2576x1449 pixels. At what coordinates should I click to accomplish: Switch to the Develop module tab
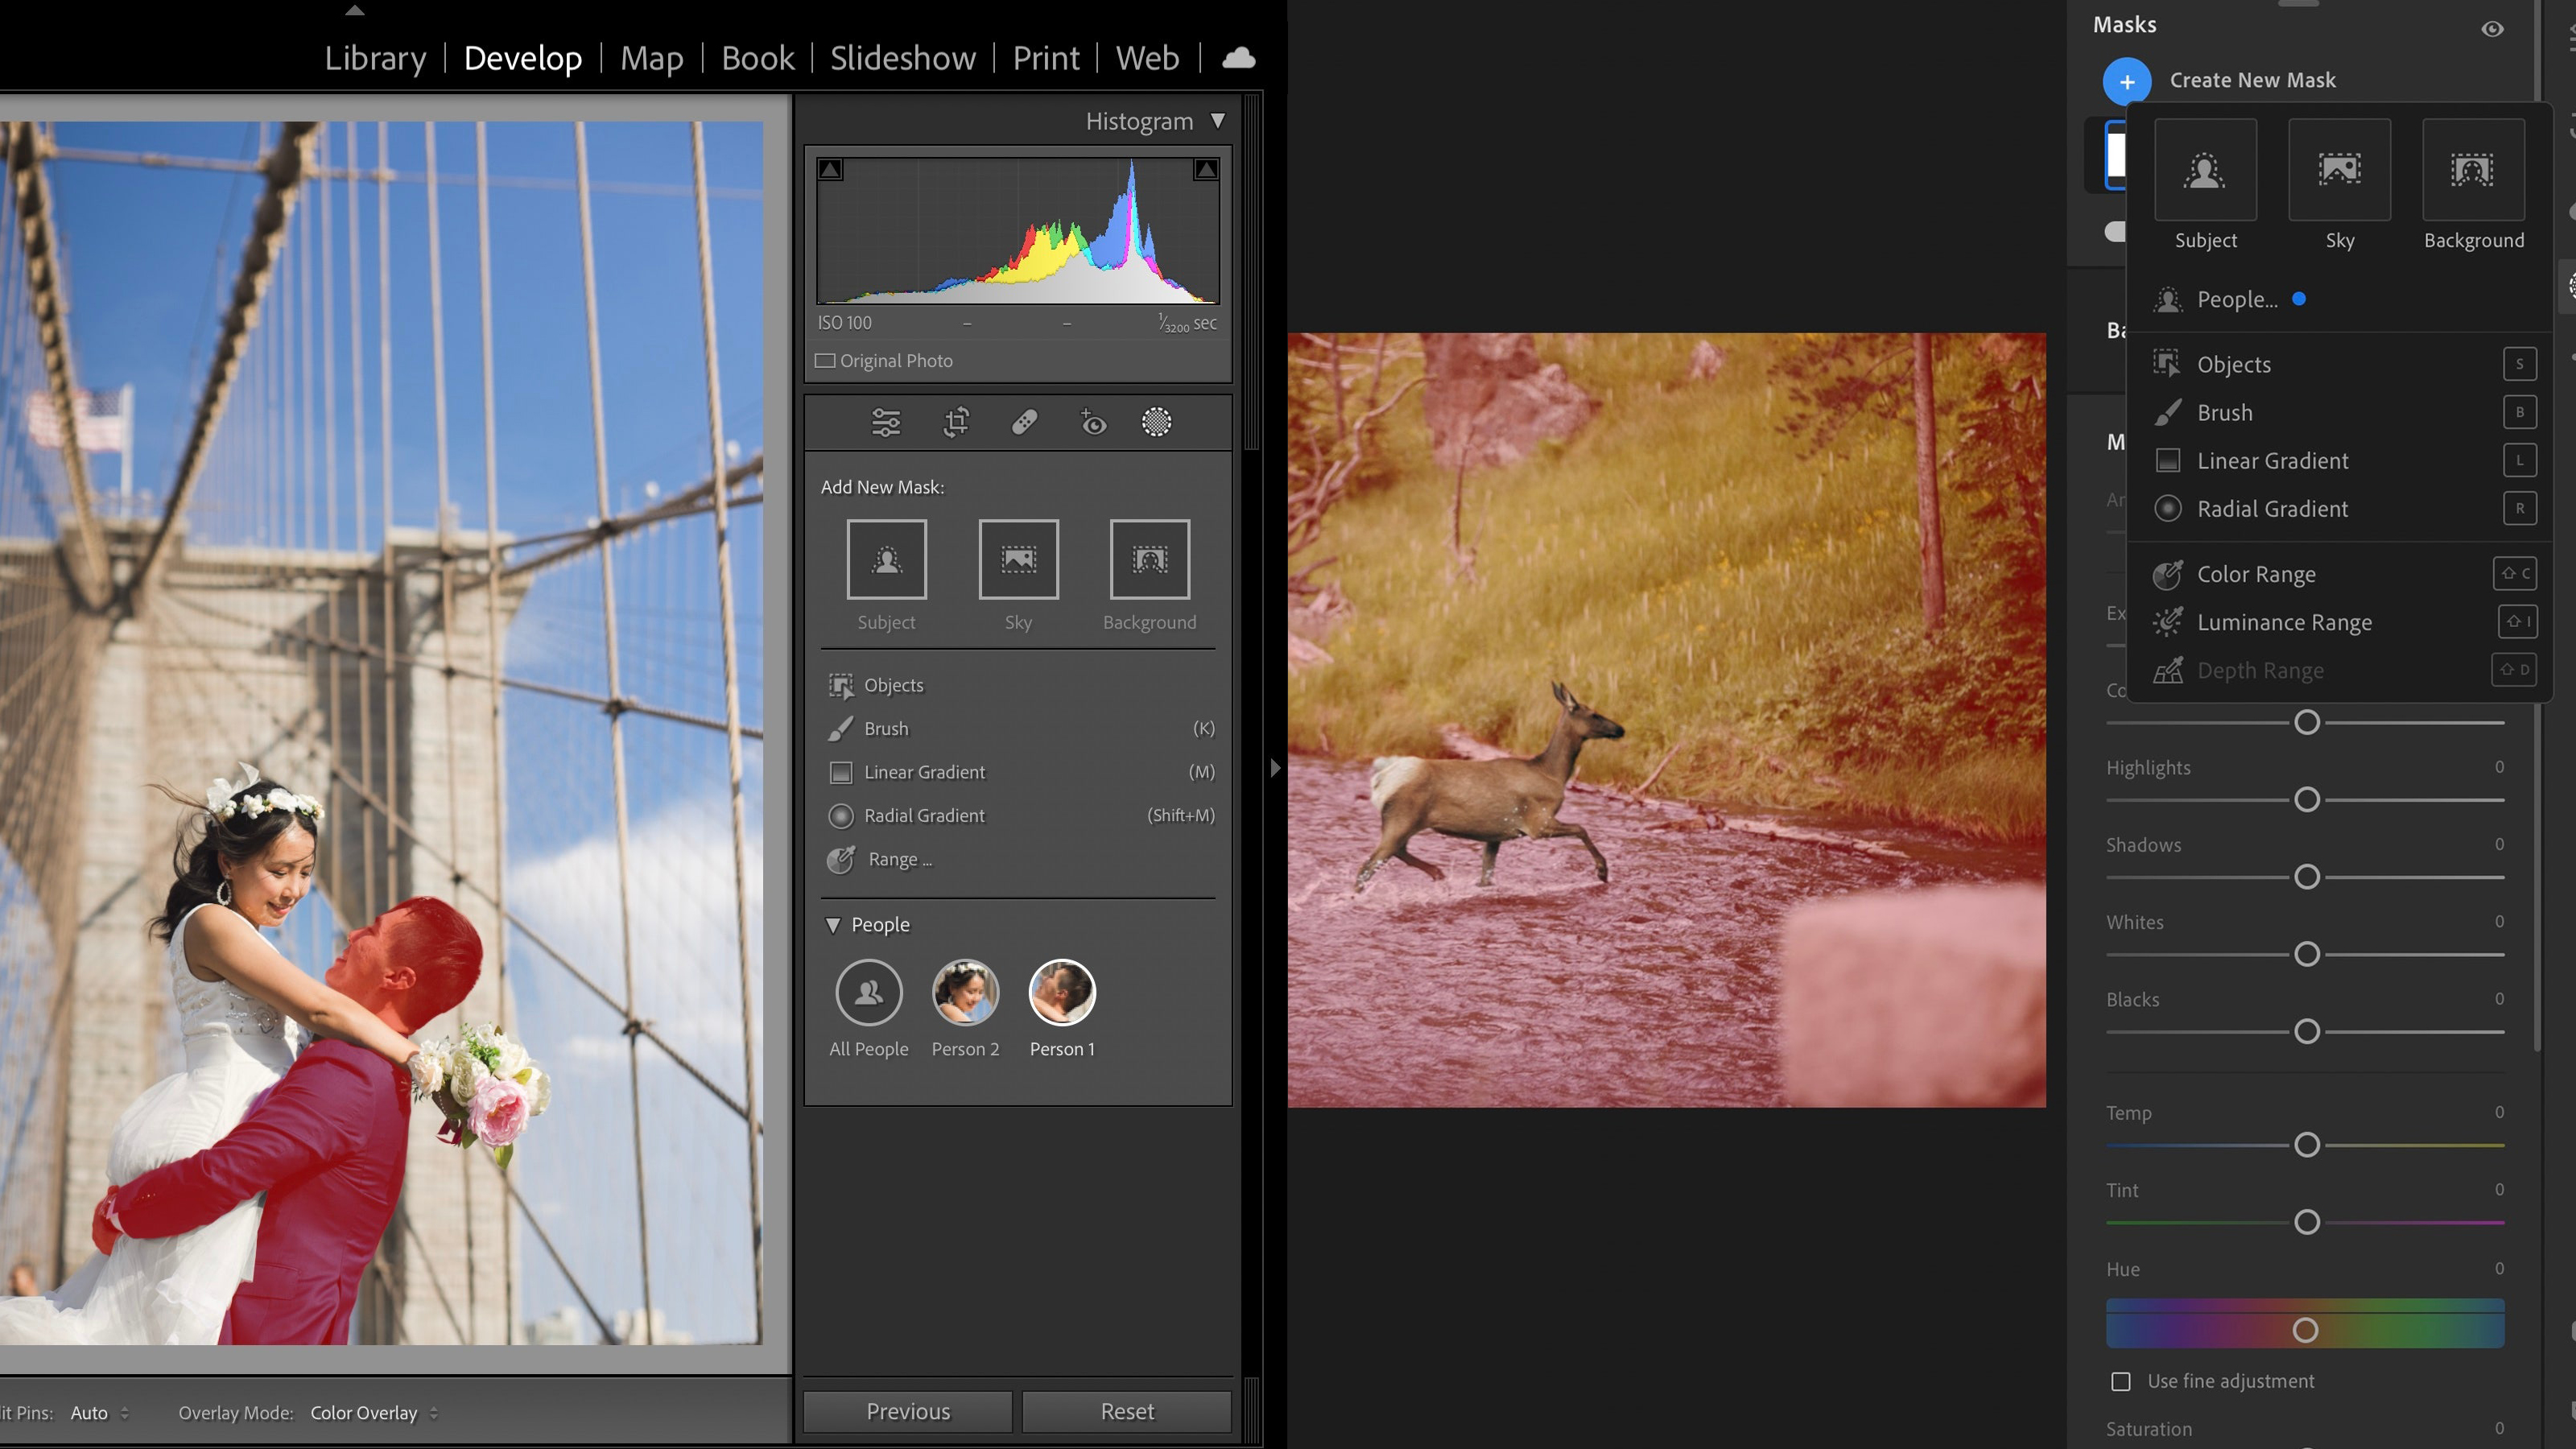coord(520,56)
